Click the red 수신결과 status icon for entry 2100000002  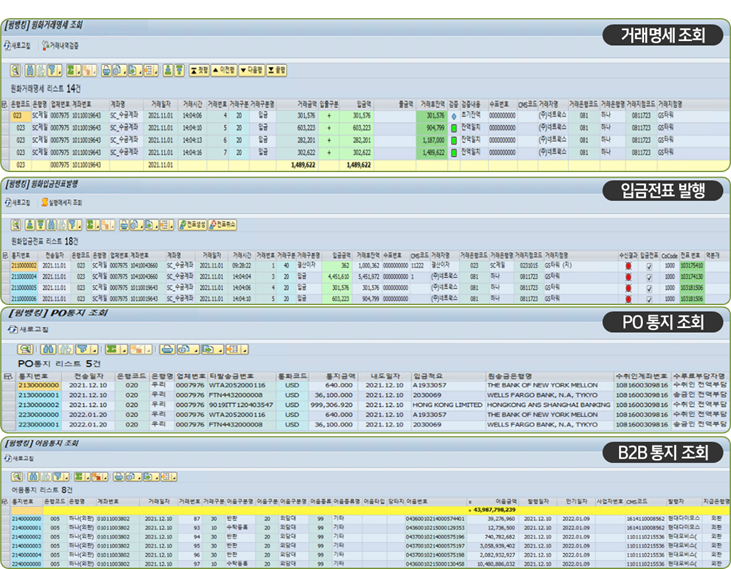[628, 266]
